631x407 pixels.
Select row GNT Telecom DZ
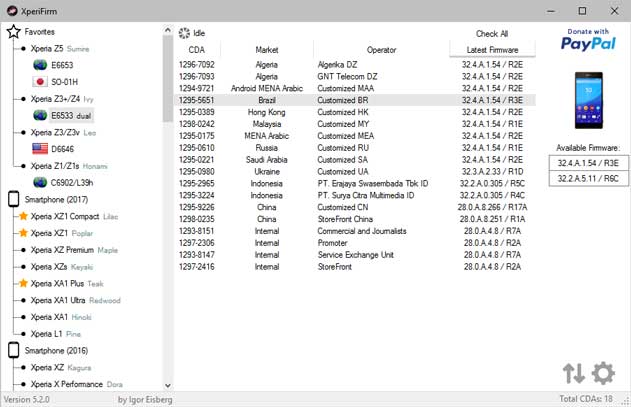355,76
